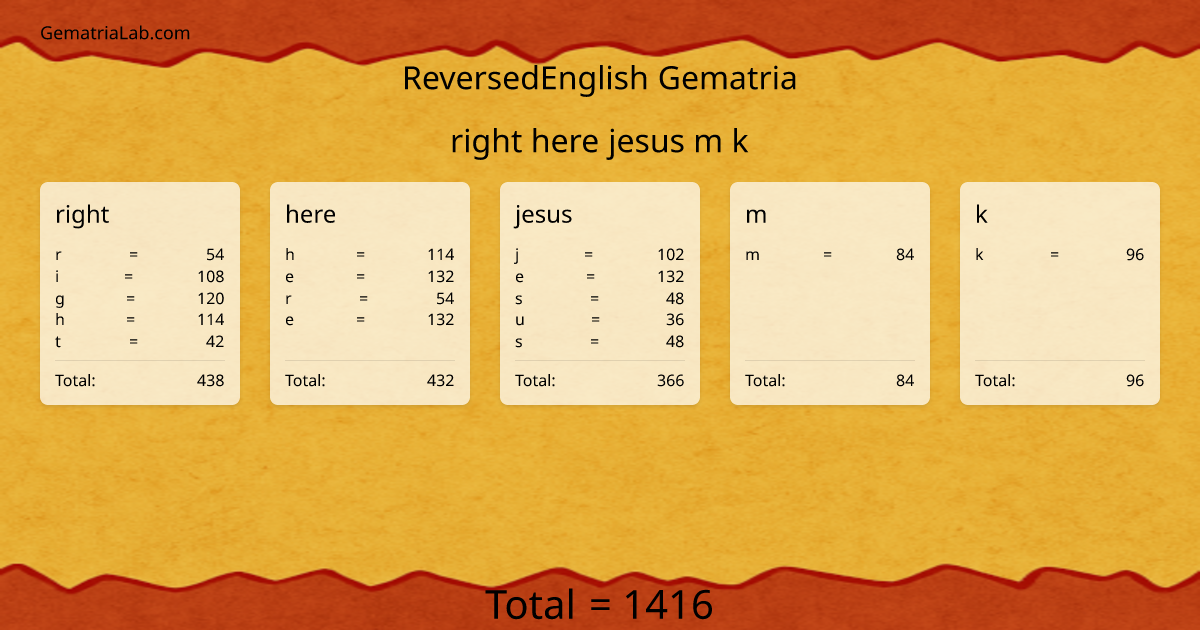Click the grand 'Total = 1416' text
The width and height of the screenshot is (1200, 630).
600,604
